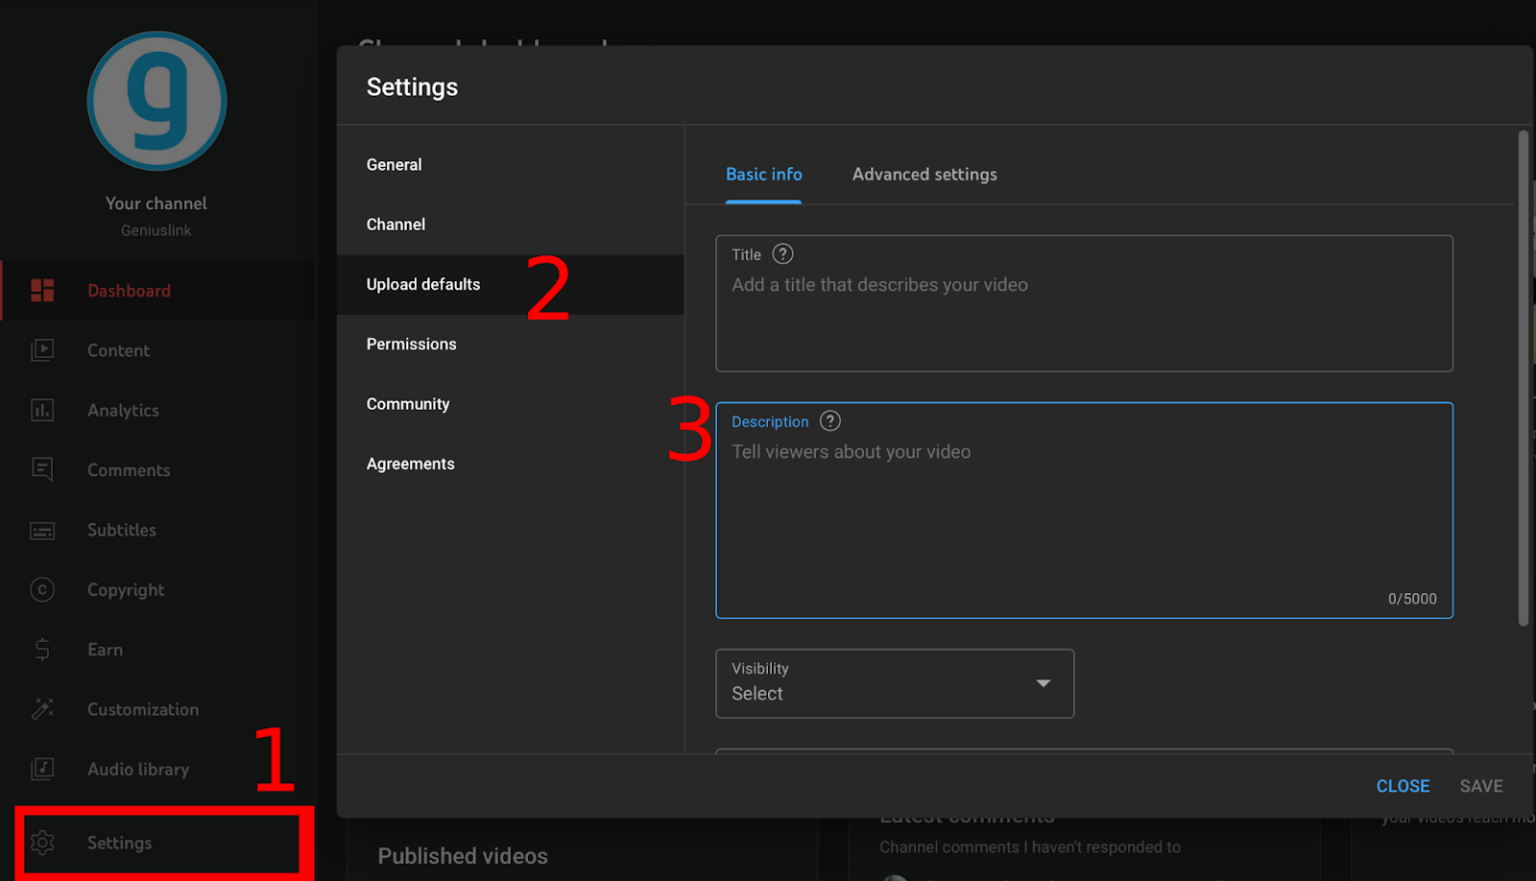Open the Copyright icon in sidebar
The image size is (1536, 881).
tap(42, 590)
